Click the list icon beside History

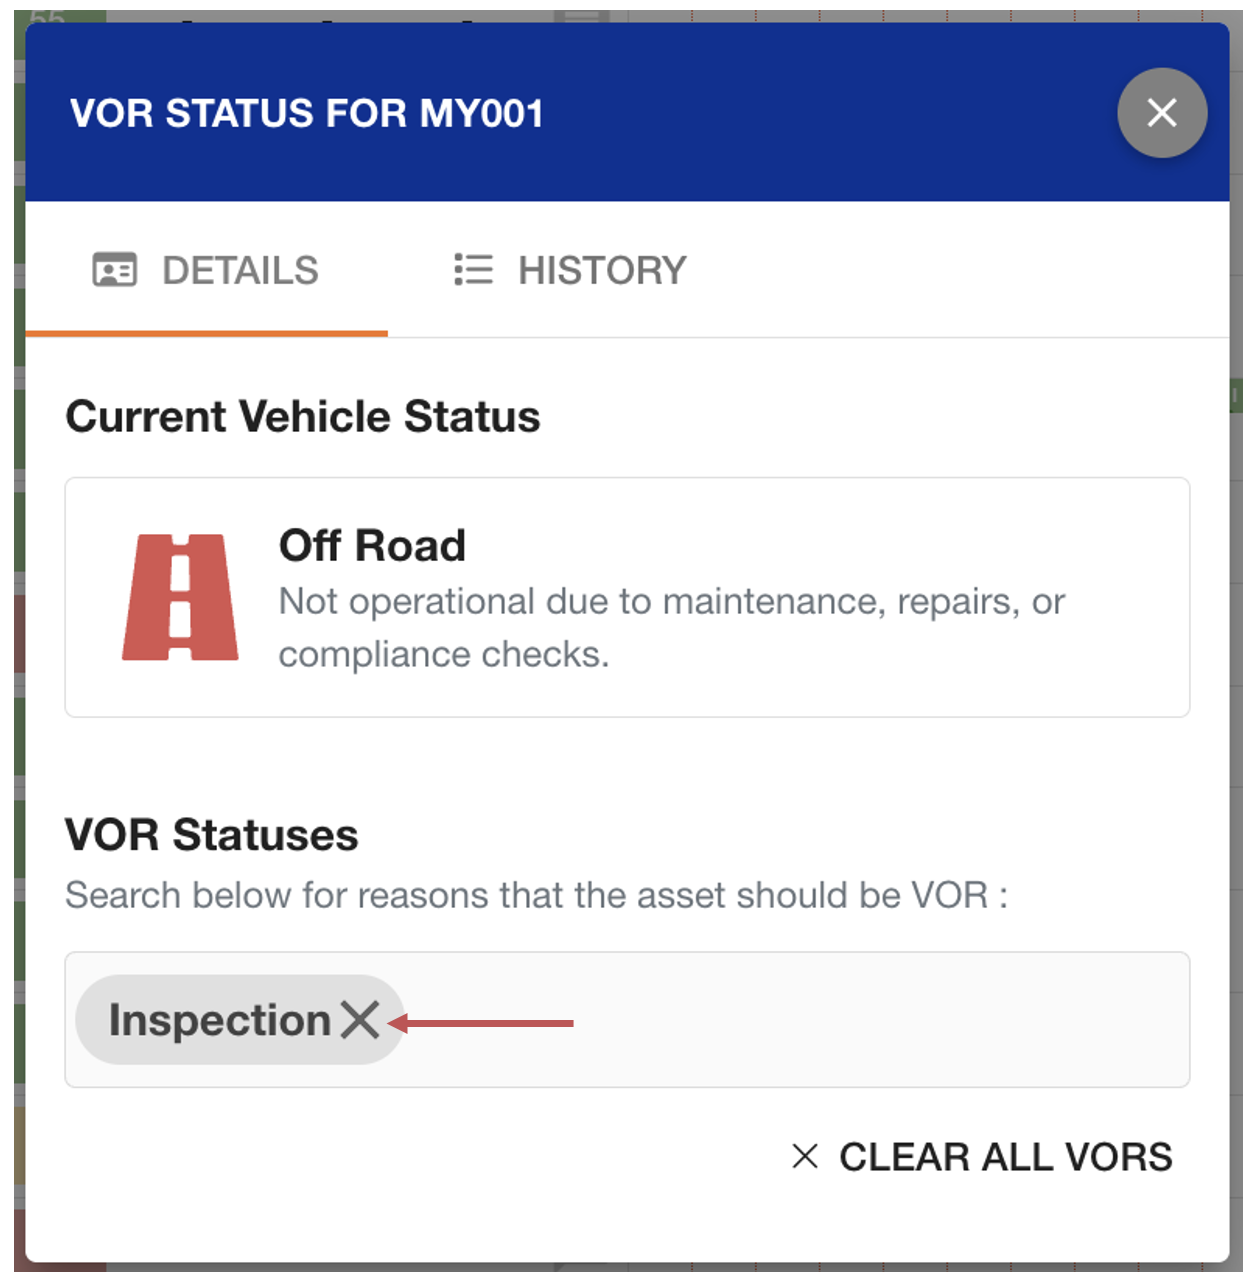(x=473, y=270)
